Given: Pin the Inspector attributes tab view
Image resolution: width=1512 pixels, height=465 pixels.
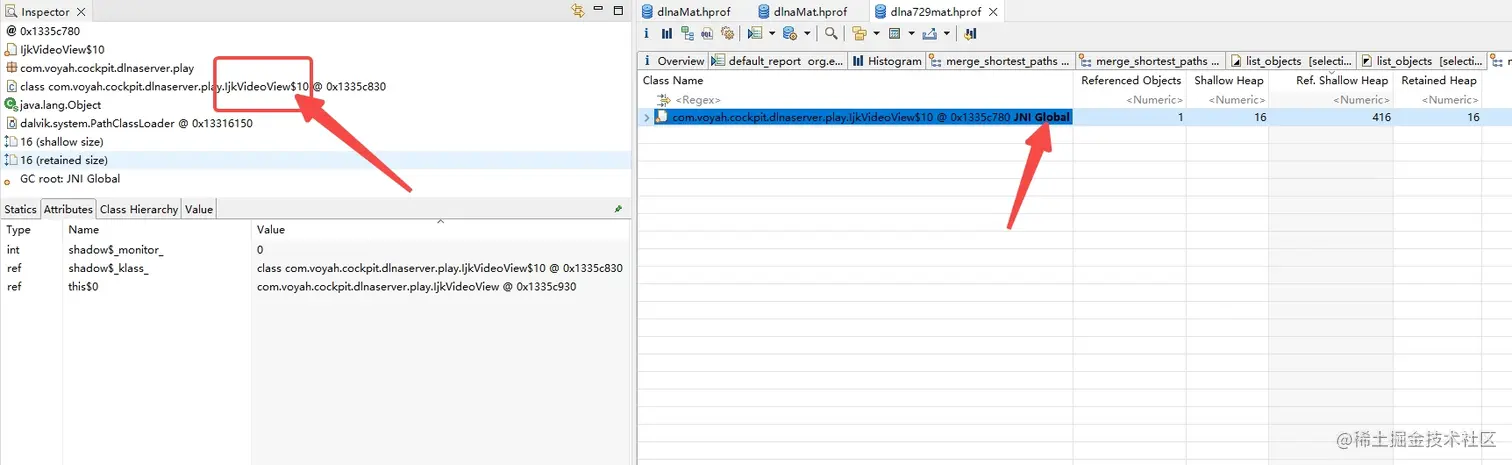Looking at the screenshot, I should pos(618,209).
